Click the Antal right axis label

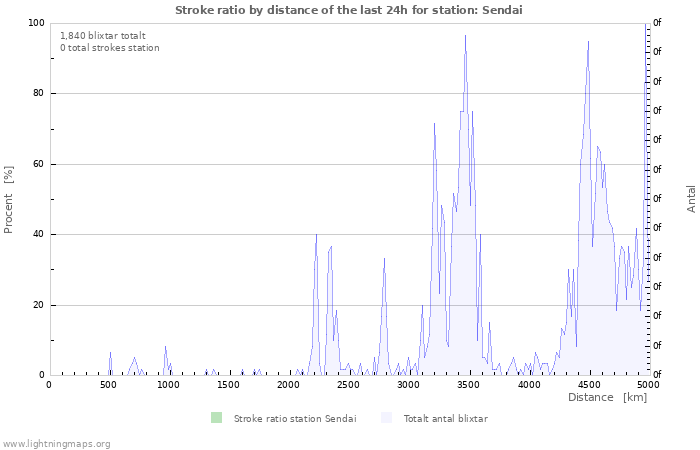coord(691,199)
